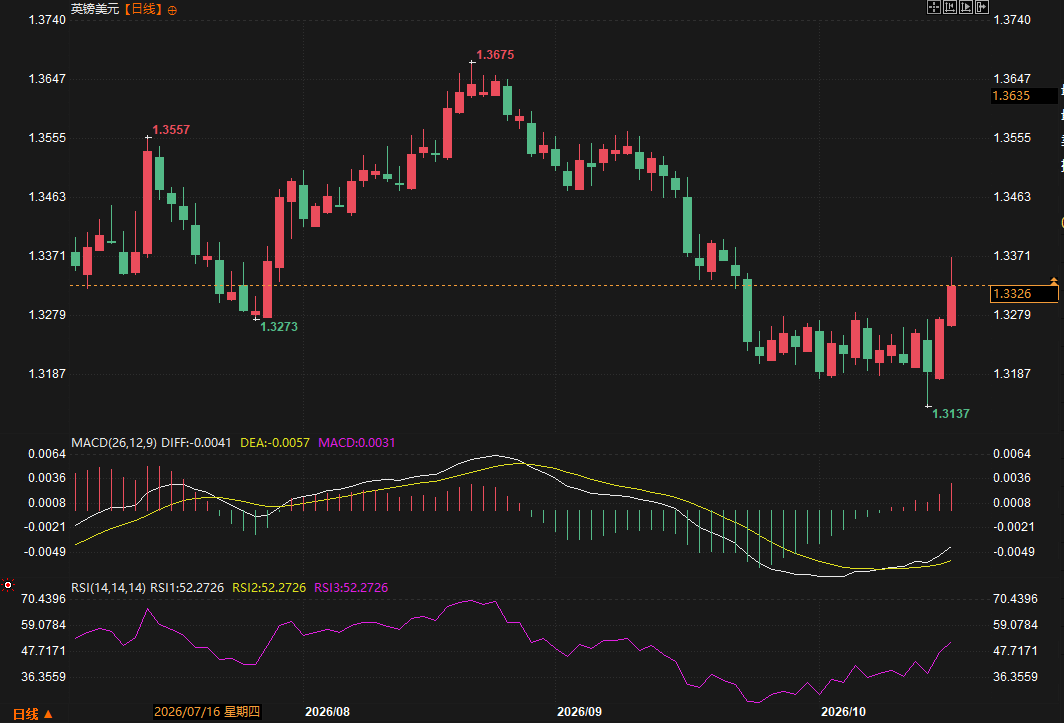Click the orange 1.3326 current price tag

pos(1023,293)
